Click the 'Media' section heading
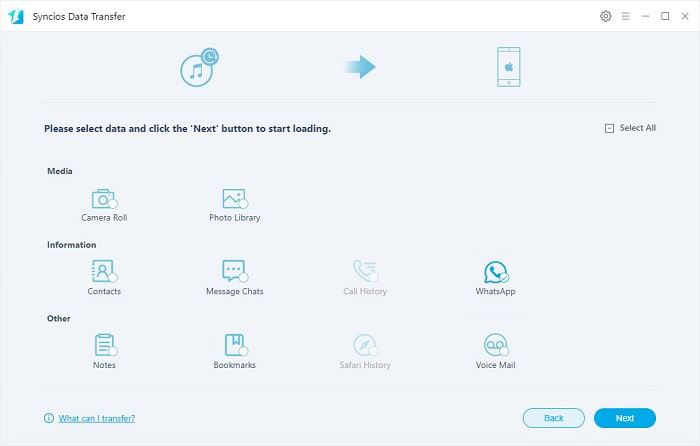This screenshot has width=700, height=446. pos(60,171)
